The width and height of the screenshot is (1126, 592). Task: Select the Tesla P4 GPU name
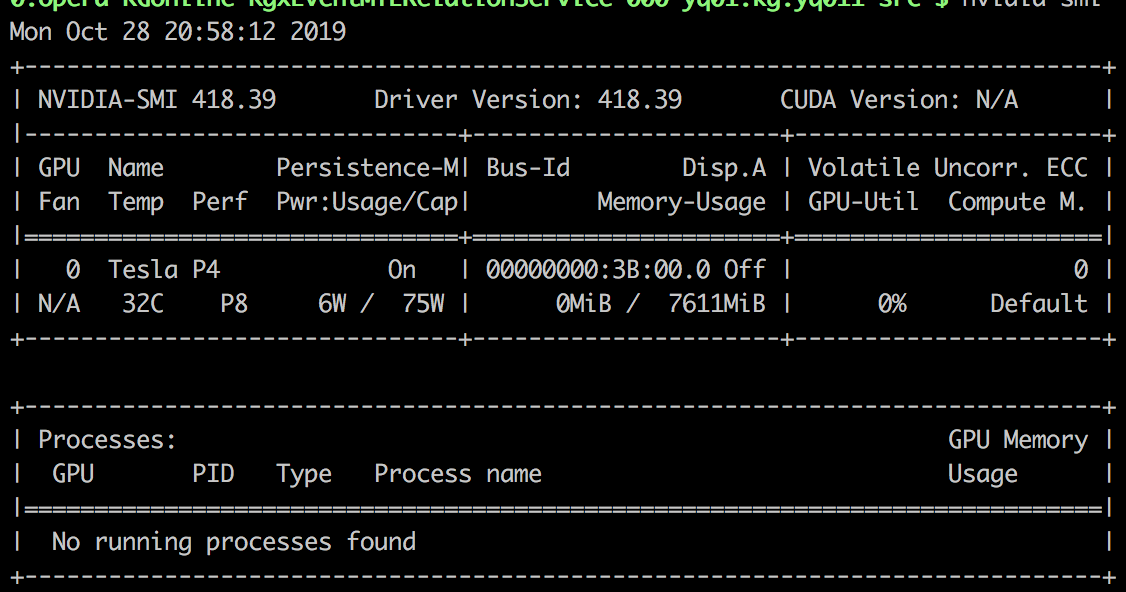pos(164,269)
